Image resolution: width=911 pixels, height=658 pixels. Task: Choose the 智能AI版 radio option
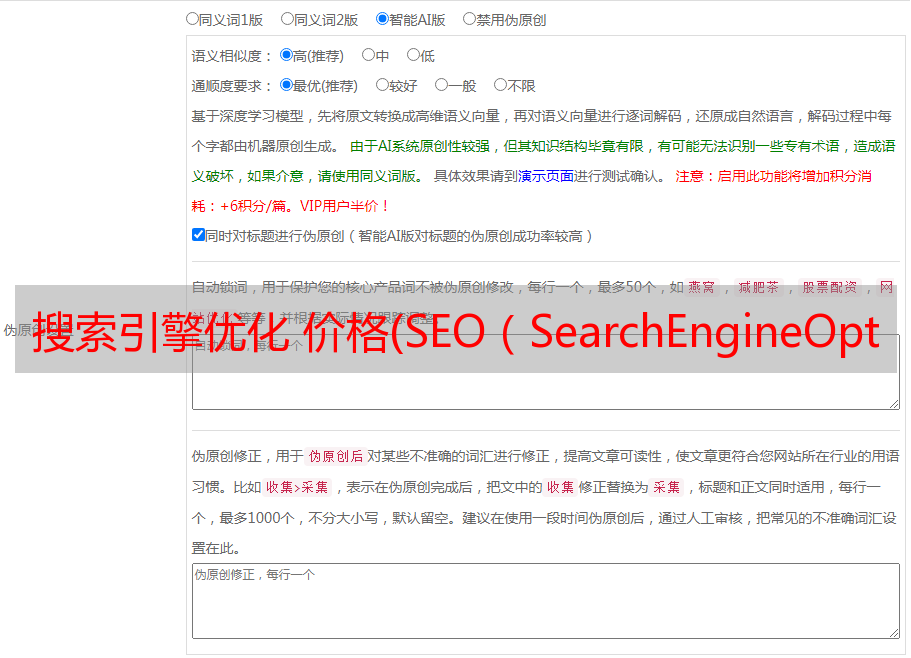[382, 19]
